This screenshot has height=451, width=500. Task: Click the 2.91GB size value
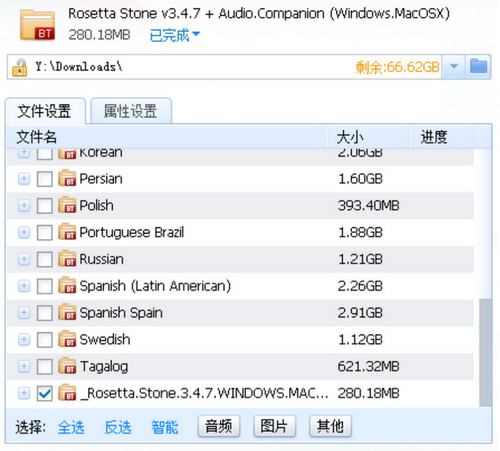[360, 313]
